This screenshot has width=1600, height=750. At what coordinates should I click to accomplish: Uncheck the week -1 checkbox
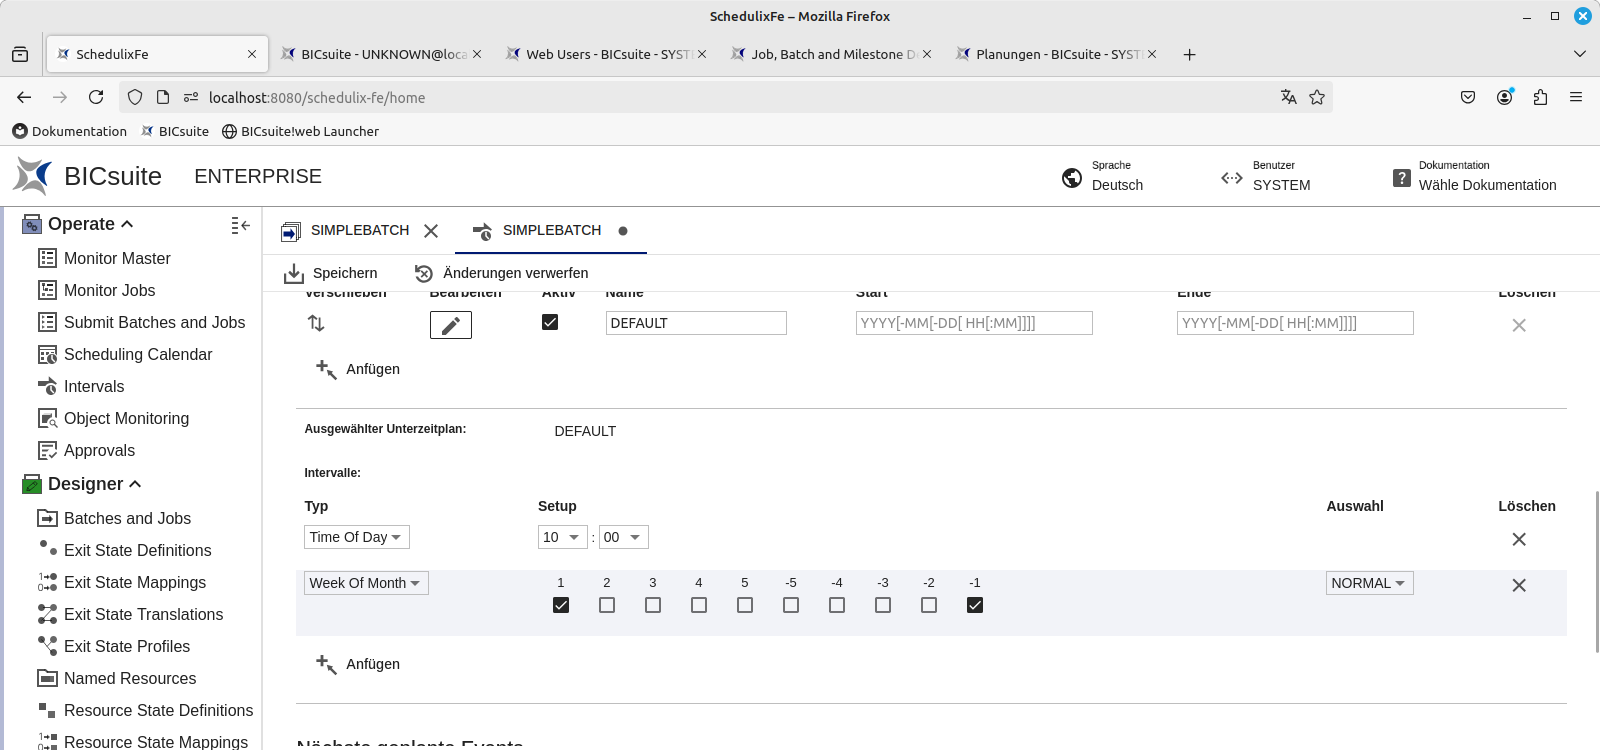975,605
